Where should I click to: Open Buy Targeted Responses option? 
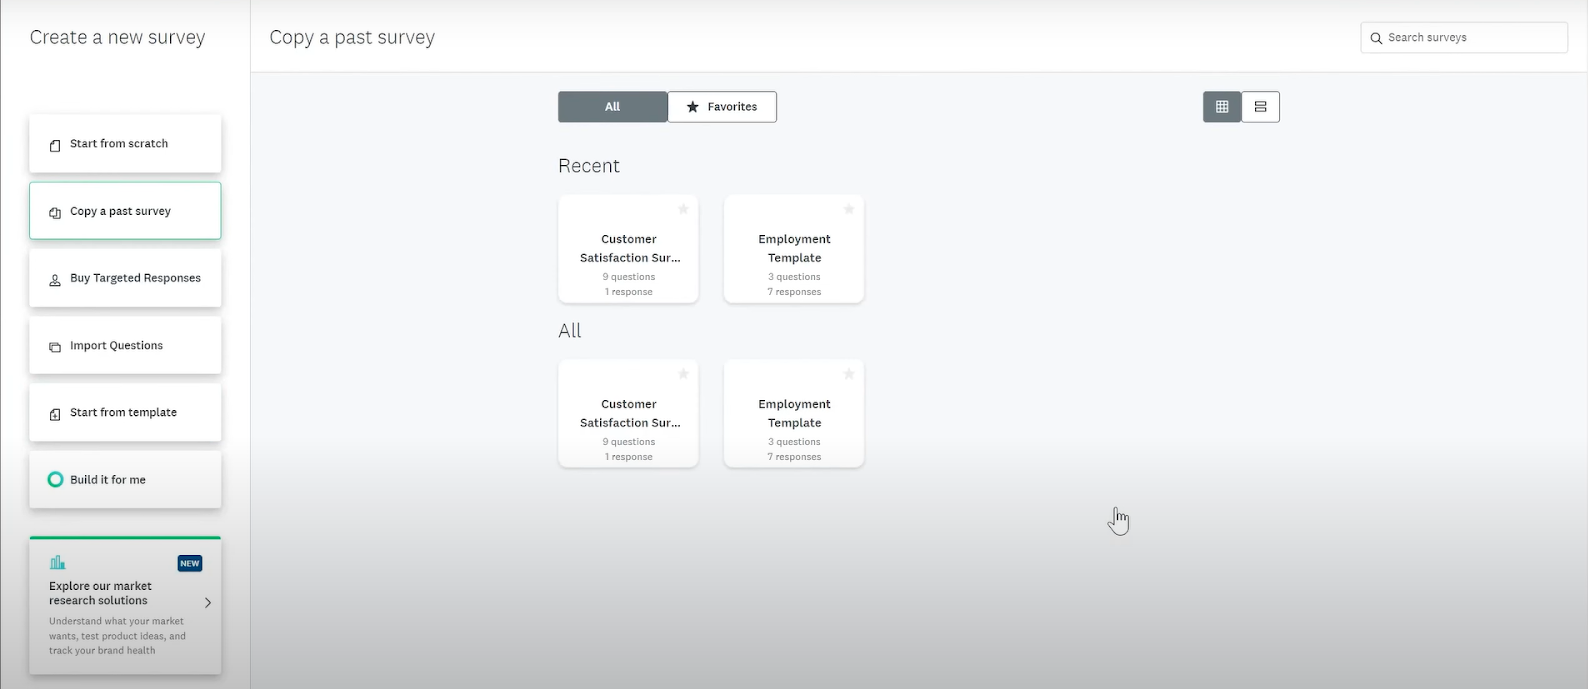coord(125,278)
